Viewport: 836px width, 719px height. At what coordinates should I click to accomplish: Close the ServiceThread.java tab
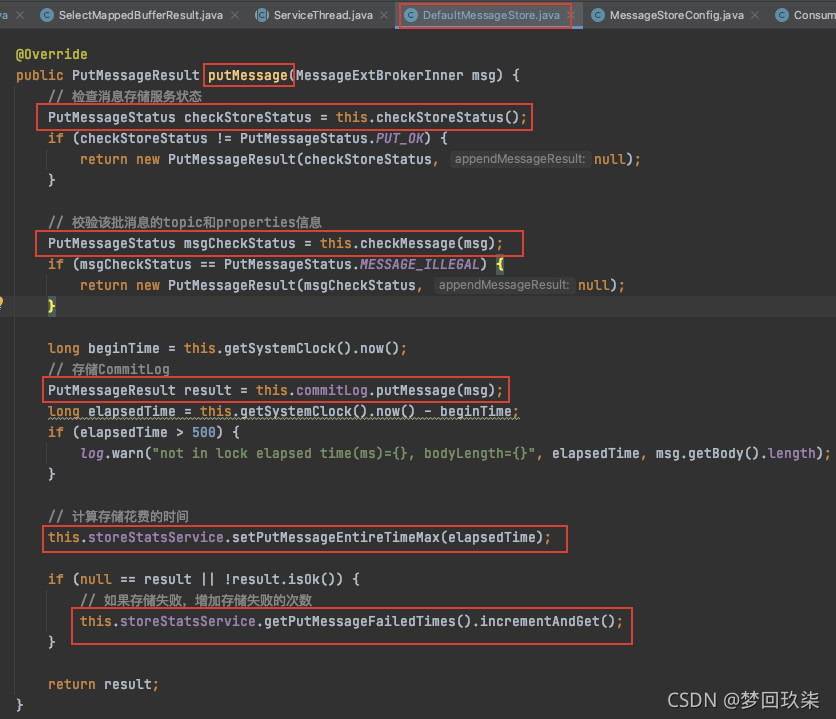pyautogui.click(x=383, y=15)
